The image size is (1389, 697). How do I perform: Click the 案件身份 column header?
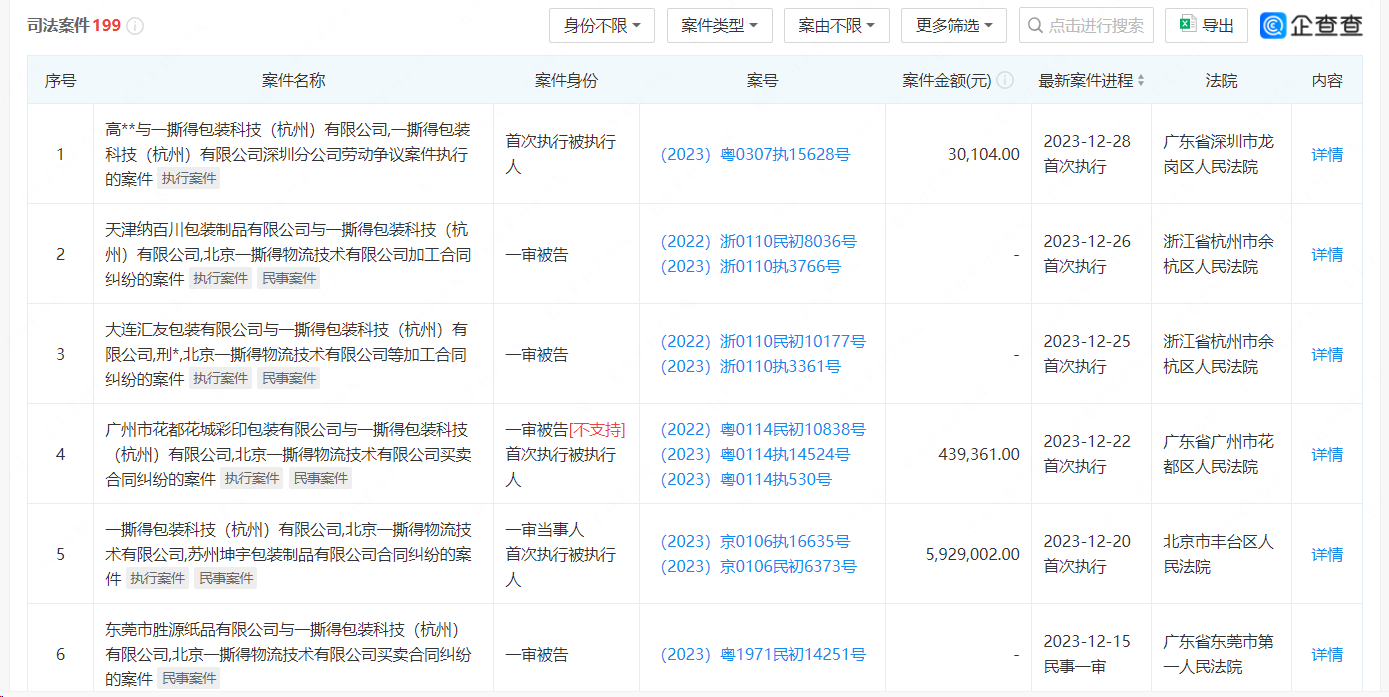[x=566, y=80]
